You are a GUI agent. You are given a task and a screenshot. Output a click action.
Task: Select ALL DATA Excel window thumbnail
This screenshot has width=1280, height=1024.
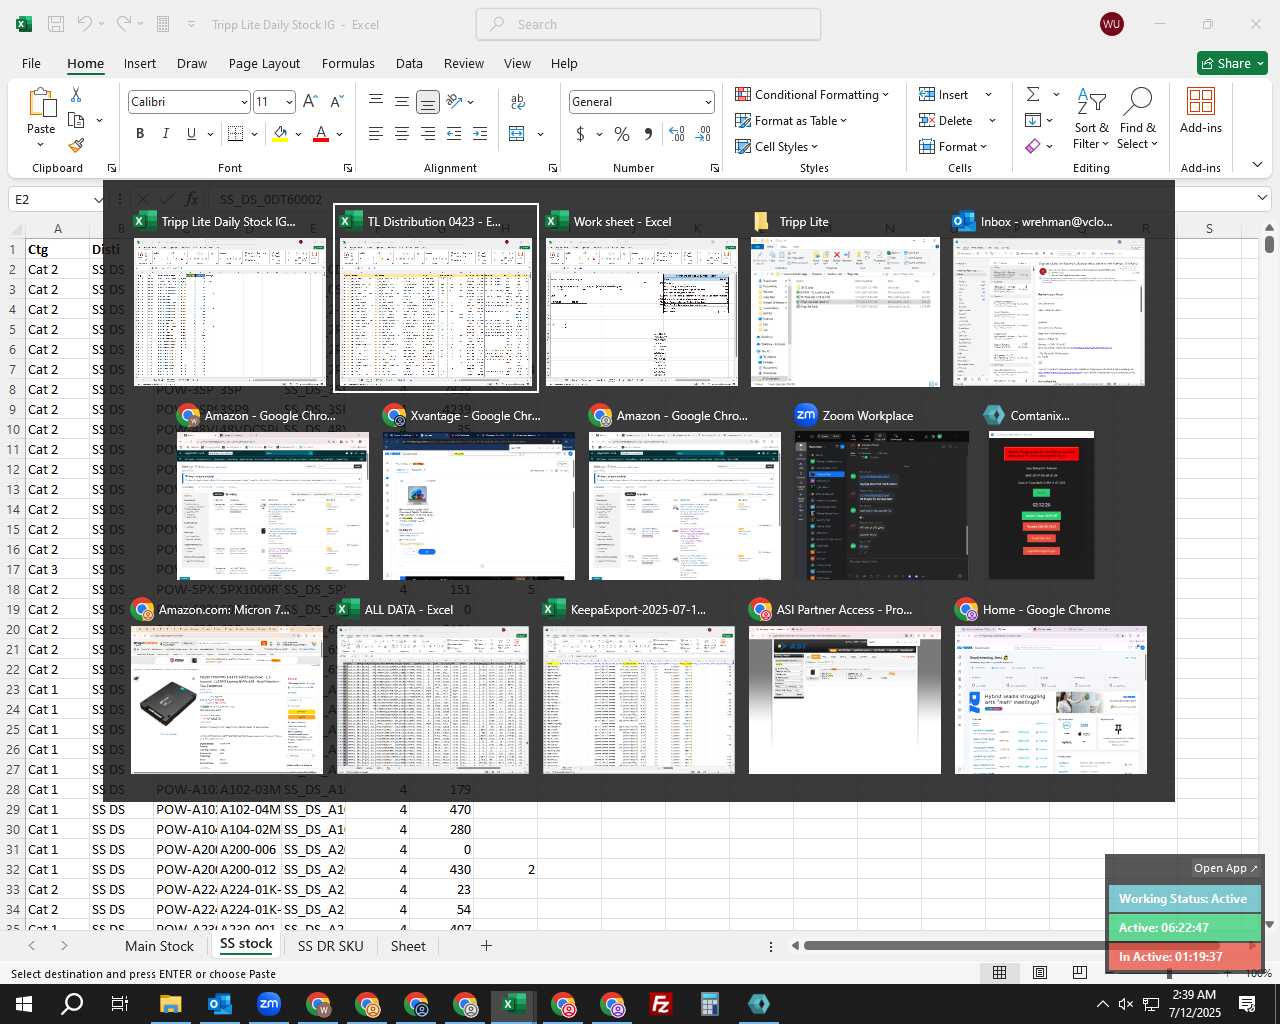pos(433,687)
